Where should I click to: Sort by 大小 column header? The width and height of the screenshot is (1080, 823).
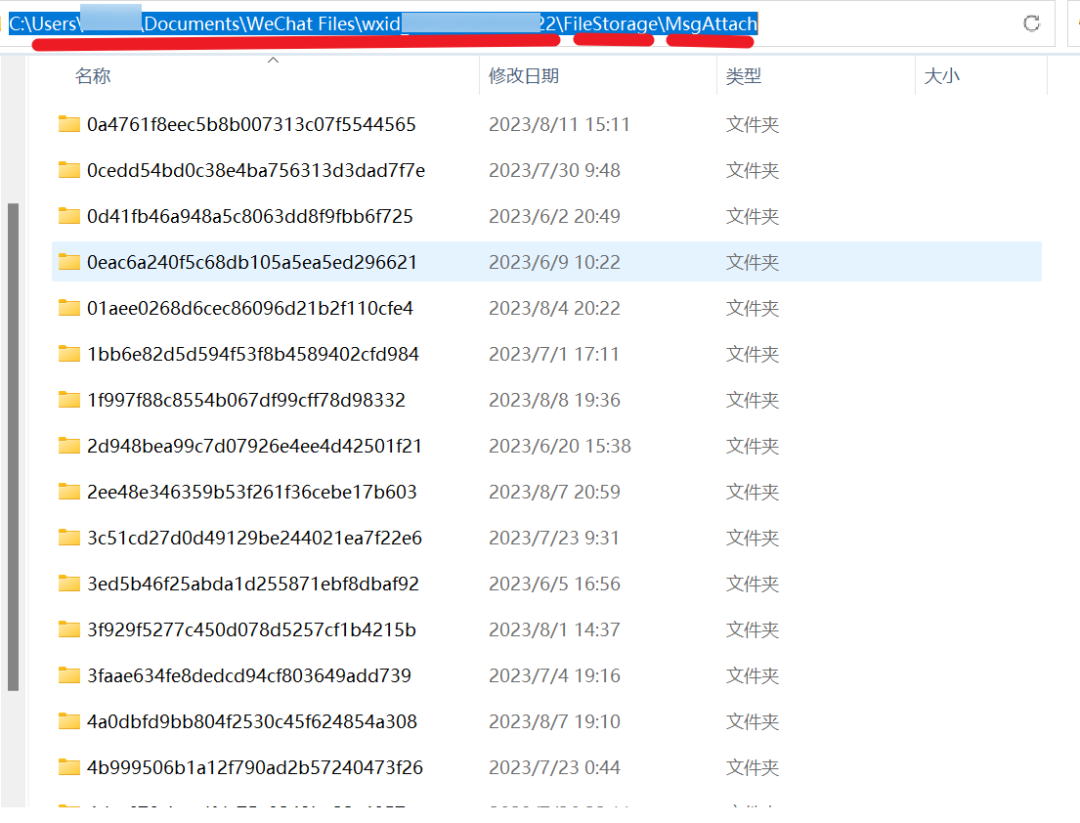click(941, 76)
